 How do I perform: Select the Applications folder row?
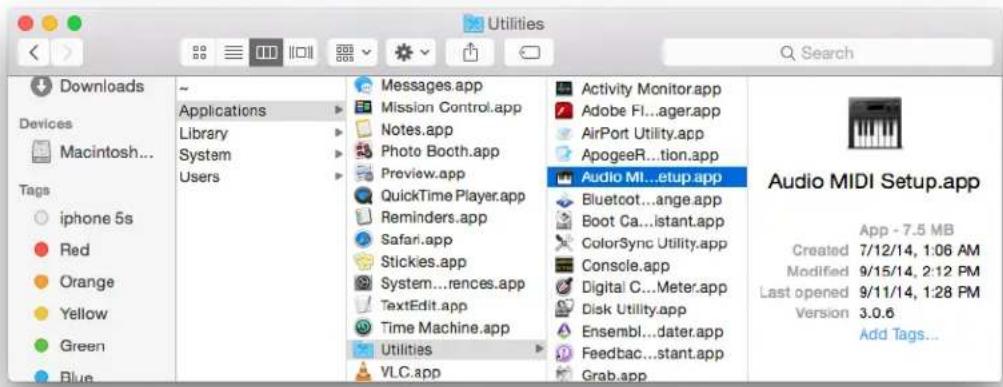261,111
